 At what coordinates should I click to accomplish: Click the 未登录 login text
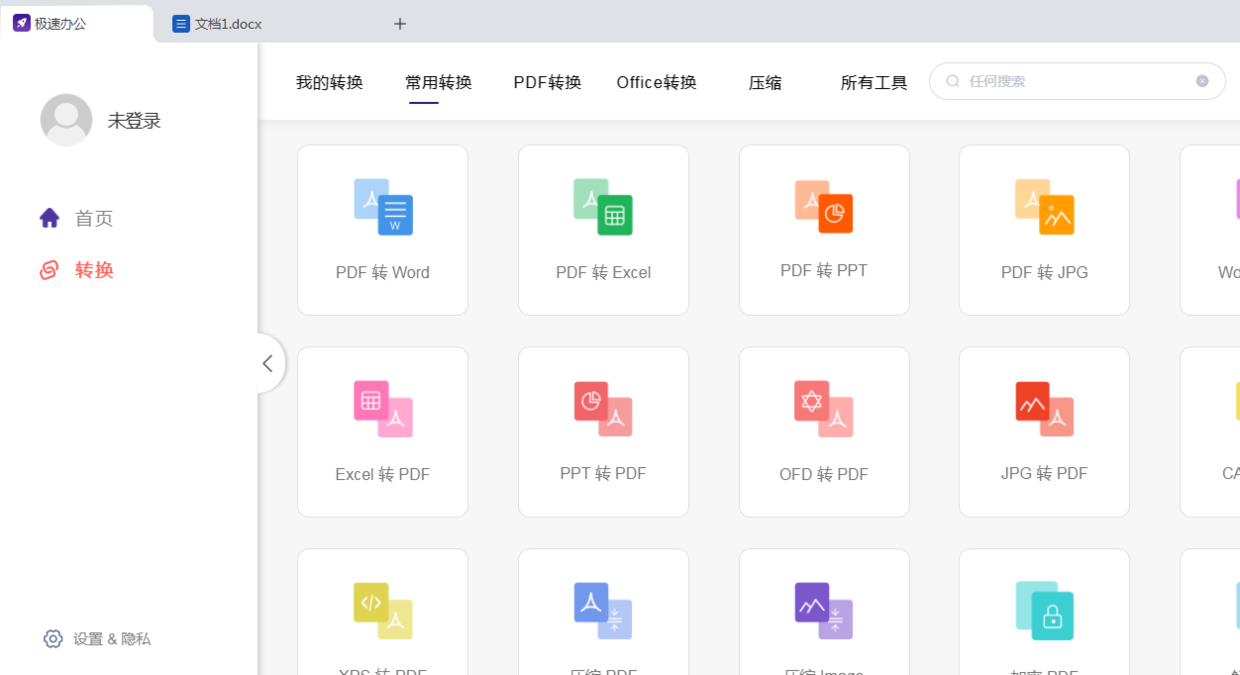pos(134,121)
